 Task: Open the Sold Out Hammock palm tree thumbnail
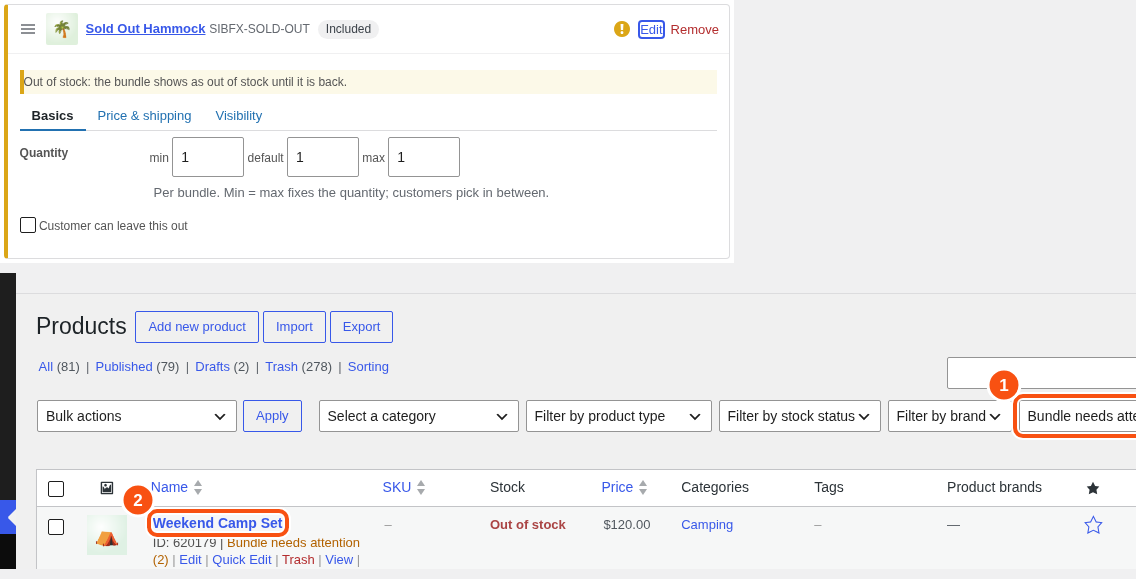[62, 29]
